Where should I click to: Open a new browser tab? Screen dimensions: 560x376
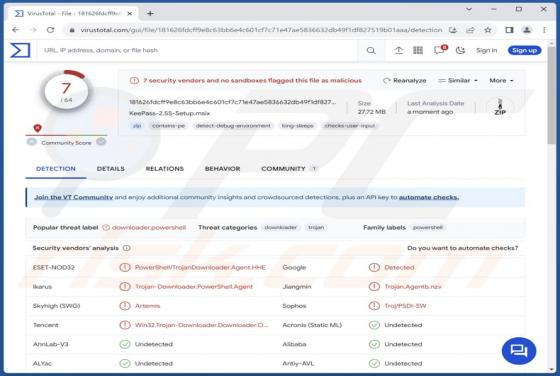(150, 14)
